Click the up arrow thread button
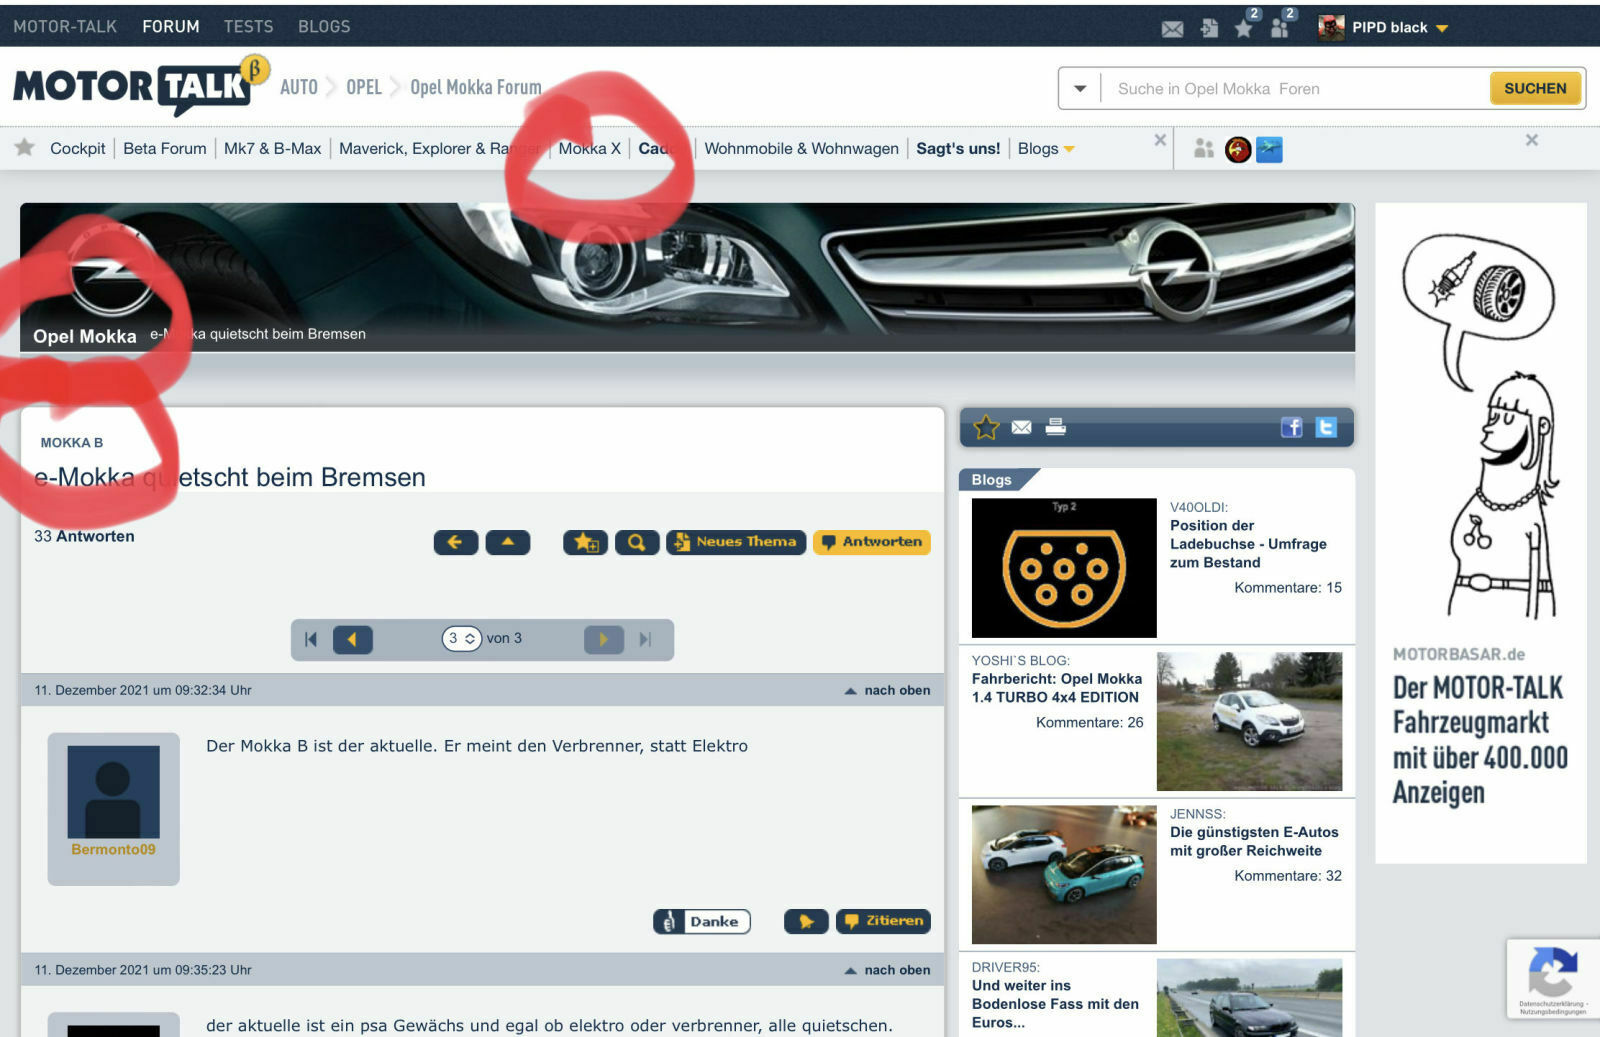The image size is (1600, 1037). tap(508, 542)
